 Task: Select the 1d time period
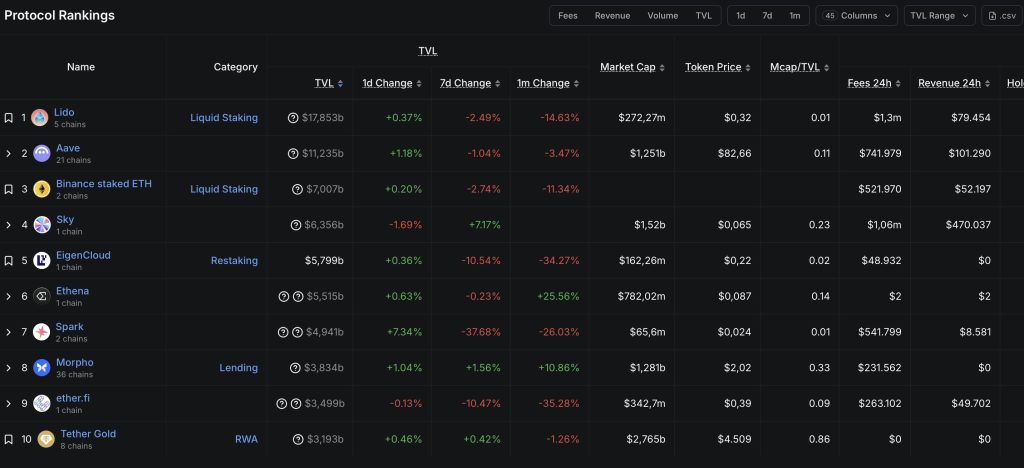point(741,16)
